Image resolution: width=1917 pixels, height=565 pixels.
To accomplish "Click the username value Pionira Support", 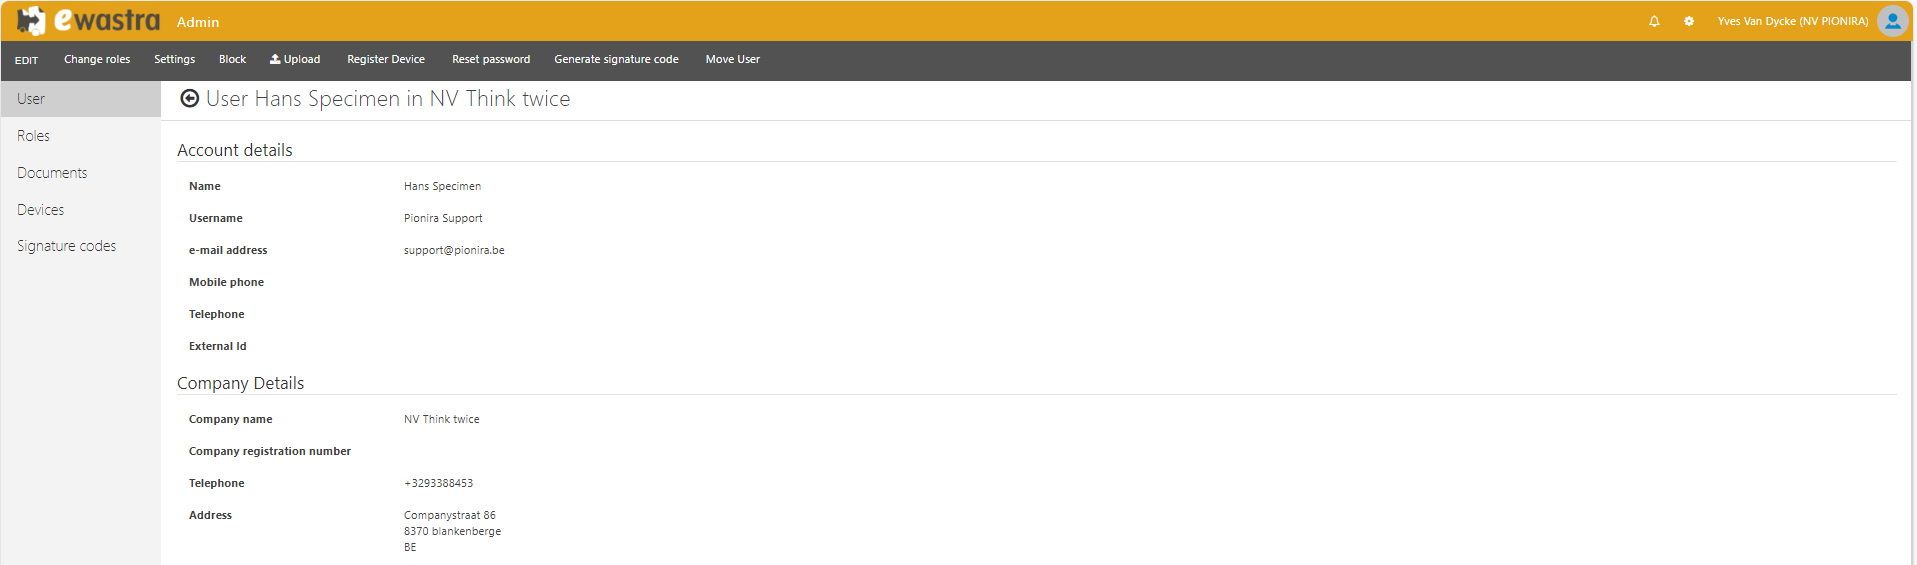I will [443, 218].
